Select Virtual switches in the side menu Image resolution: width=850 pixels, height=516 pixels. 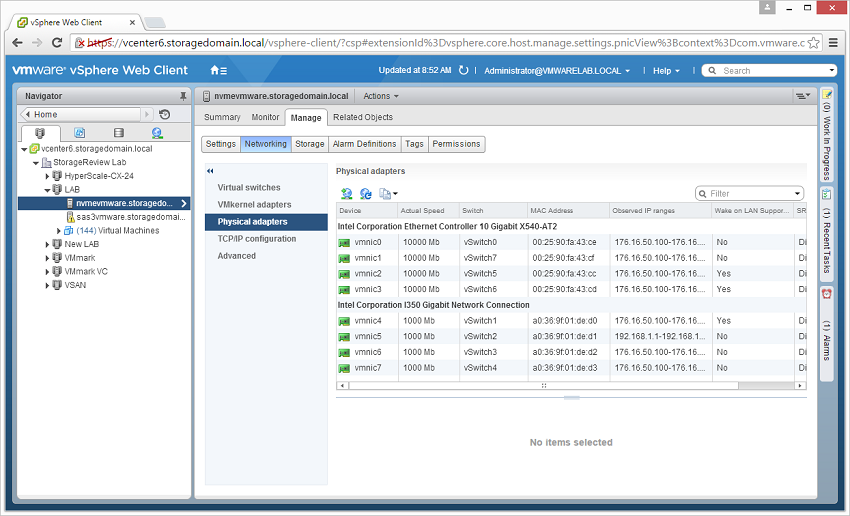[249, 188]
